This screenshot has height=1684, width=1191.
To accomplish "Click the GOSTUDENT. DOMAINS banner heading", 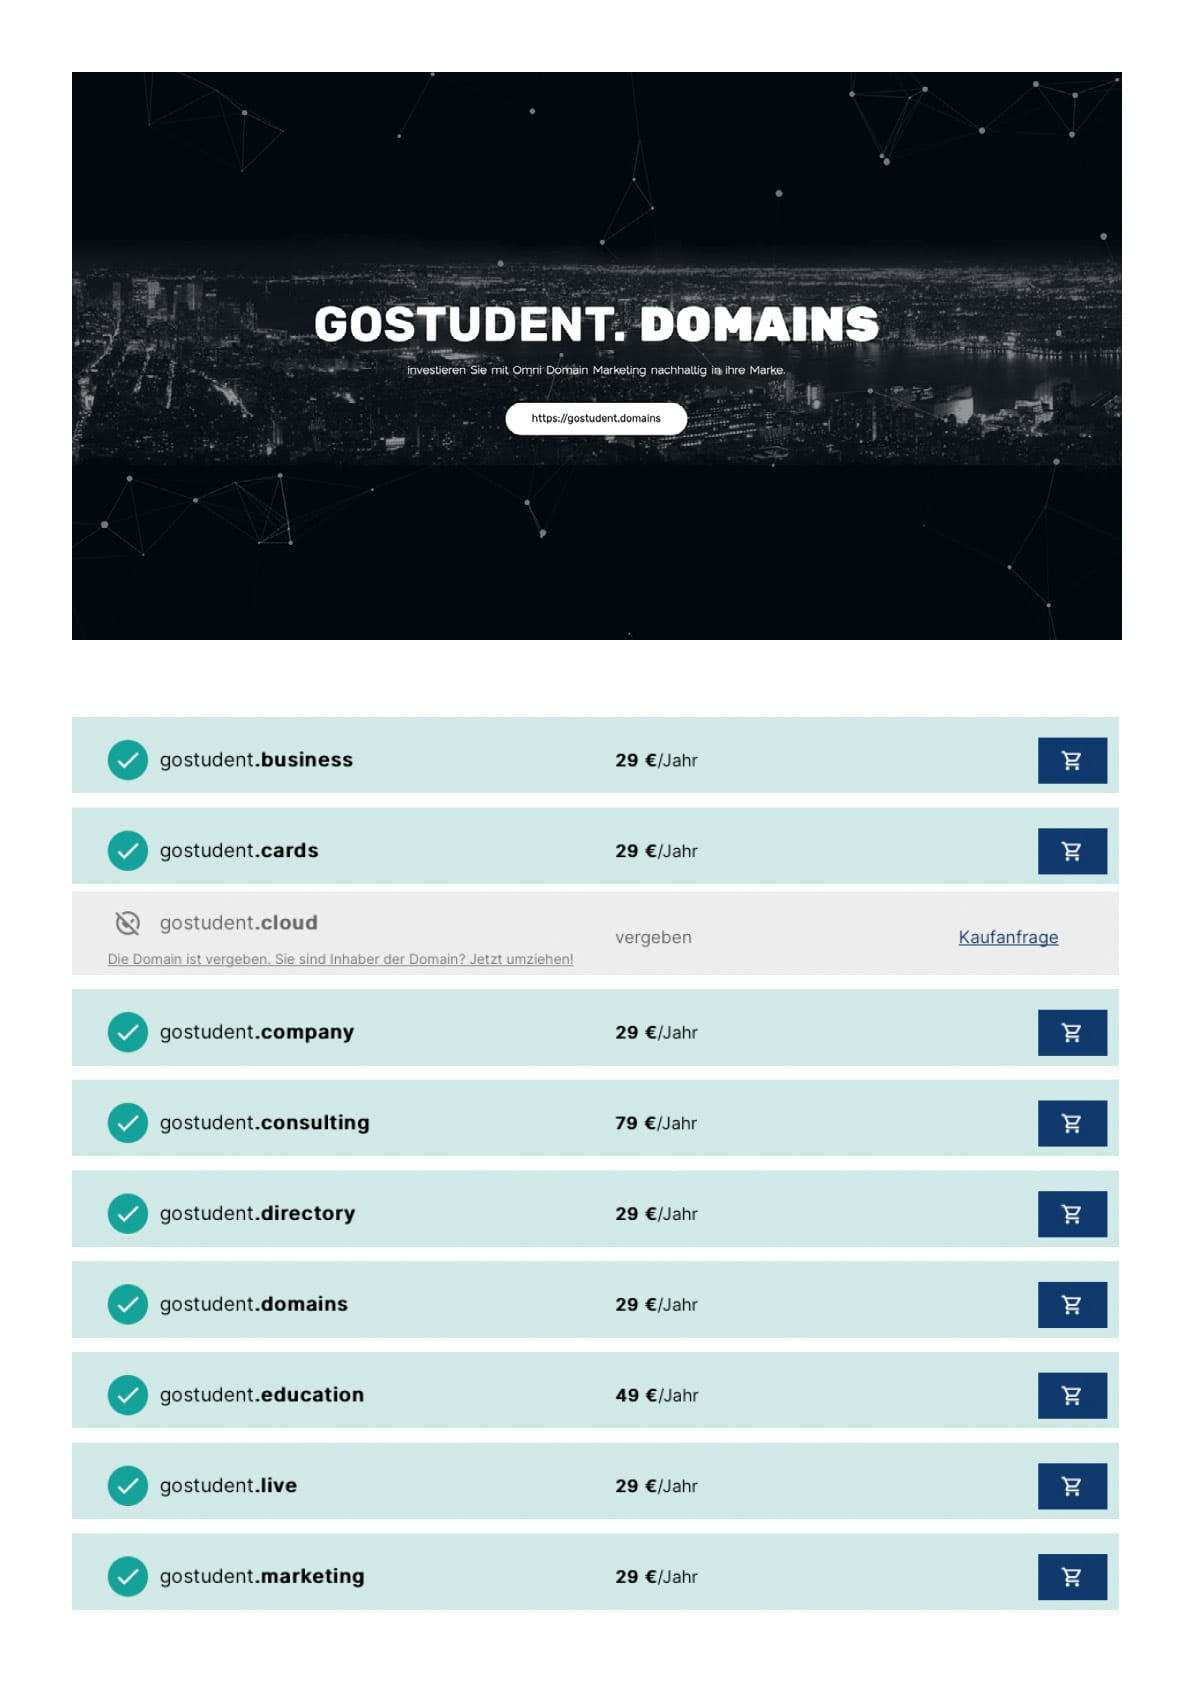I will pos(596,324).
